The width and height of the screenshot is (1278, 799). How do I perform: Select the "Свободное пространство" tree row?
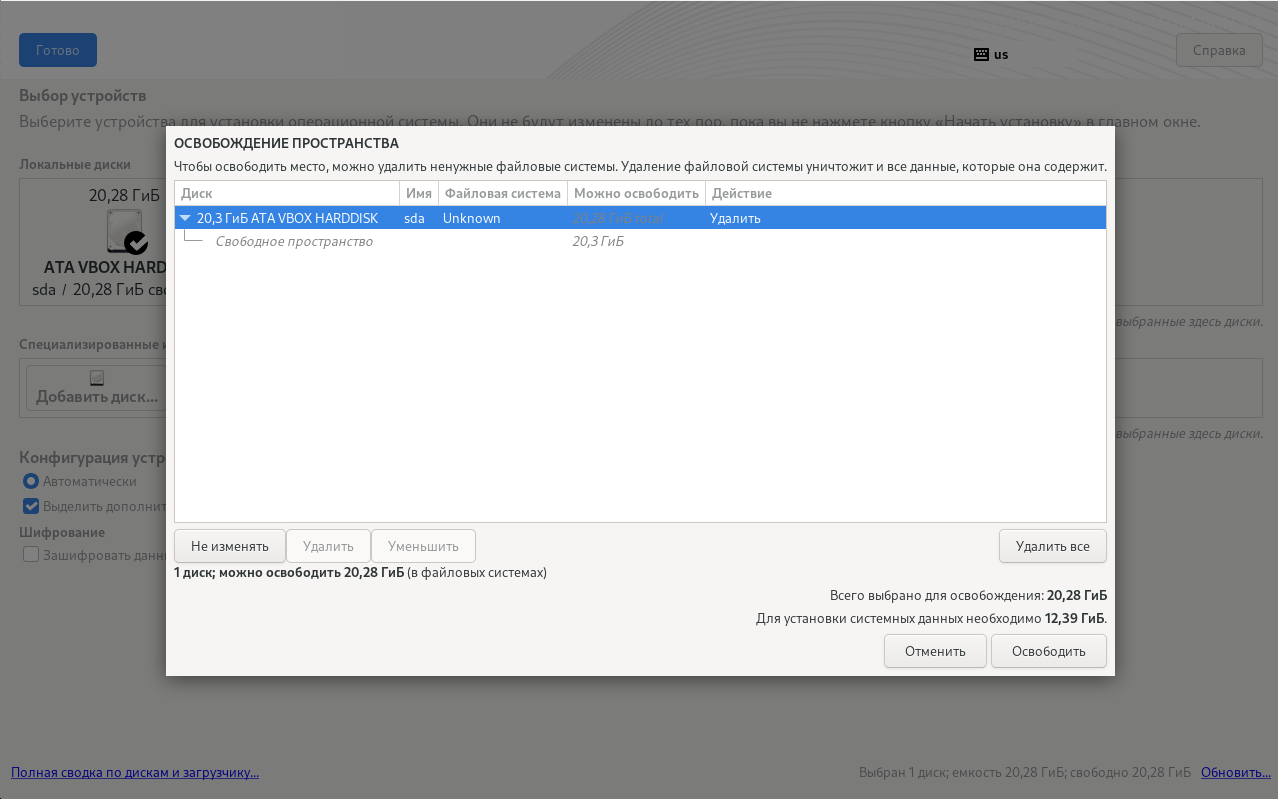(x=294, y=242)
